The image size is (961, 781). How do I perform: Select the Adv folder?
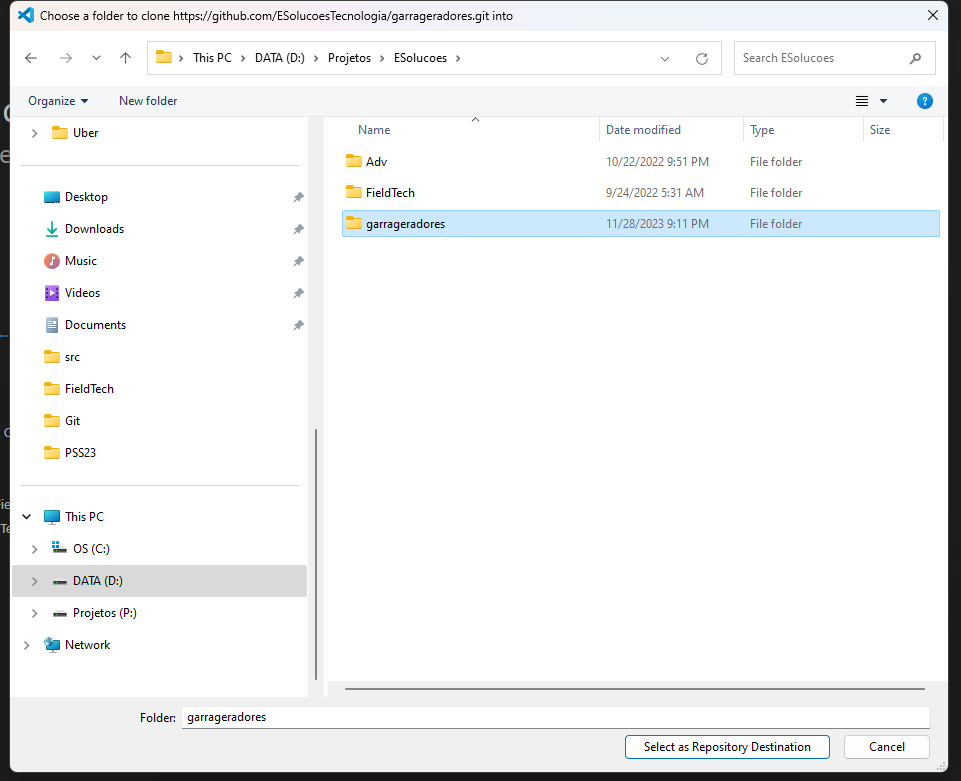click(376, 162)
